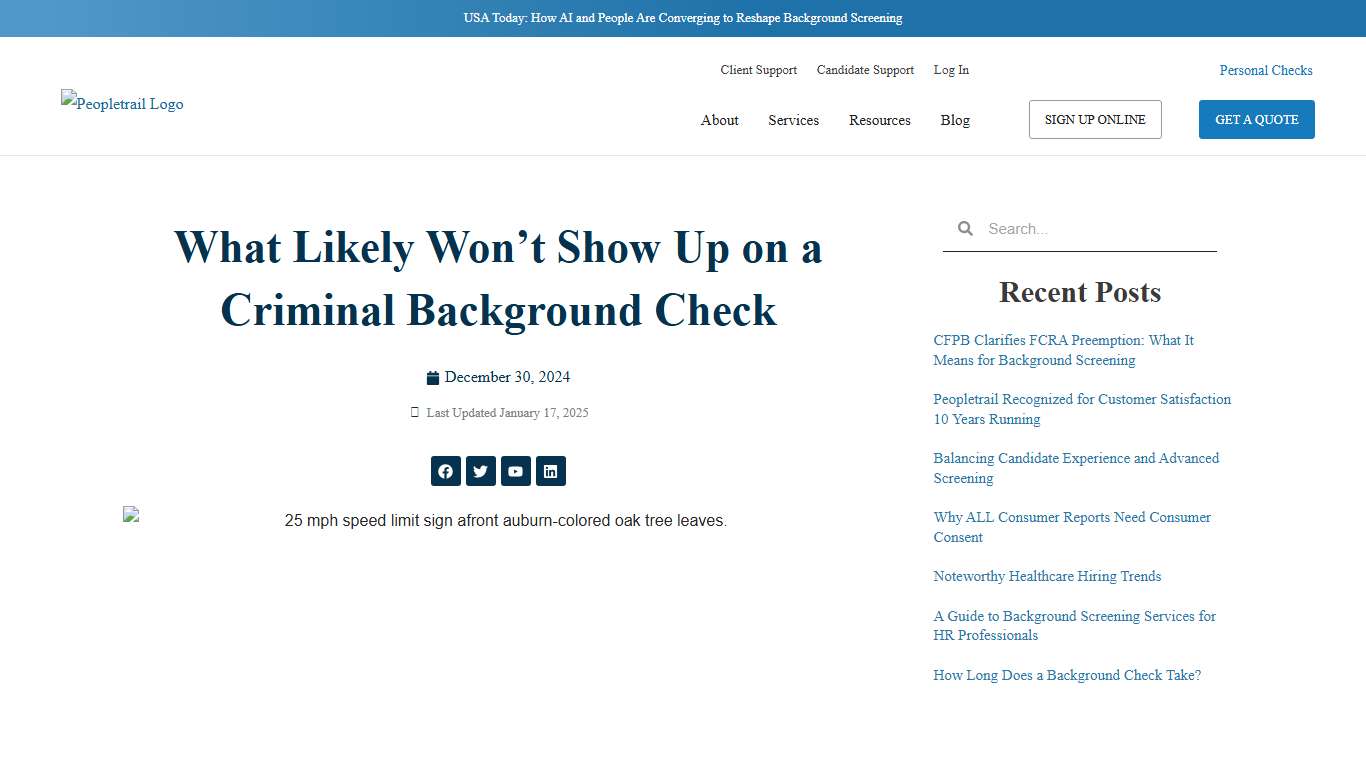
Task: Open the Services dropdown menu
Action: point(793,120)
